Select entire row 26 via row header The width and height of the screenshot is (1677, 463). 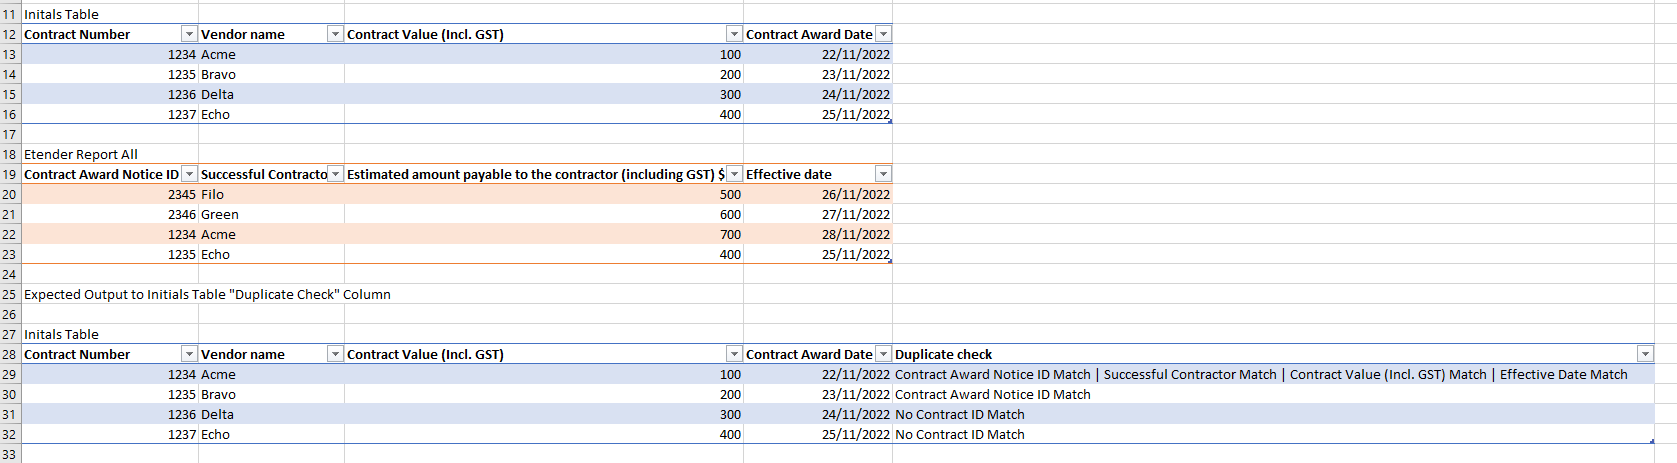(10, 314)
